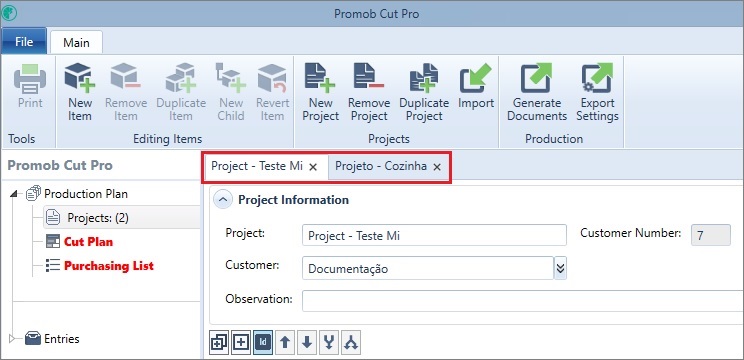The width and height of the screenshot is (744, 360).
Task: Click the move up arrow button
Action: coord(285,342)
